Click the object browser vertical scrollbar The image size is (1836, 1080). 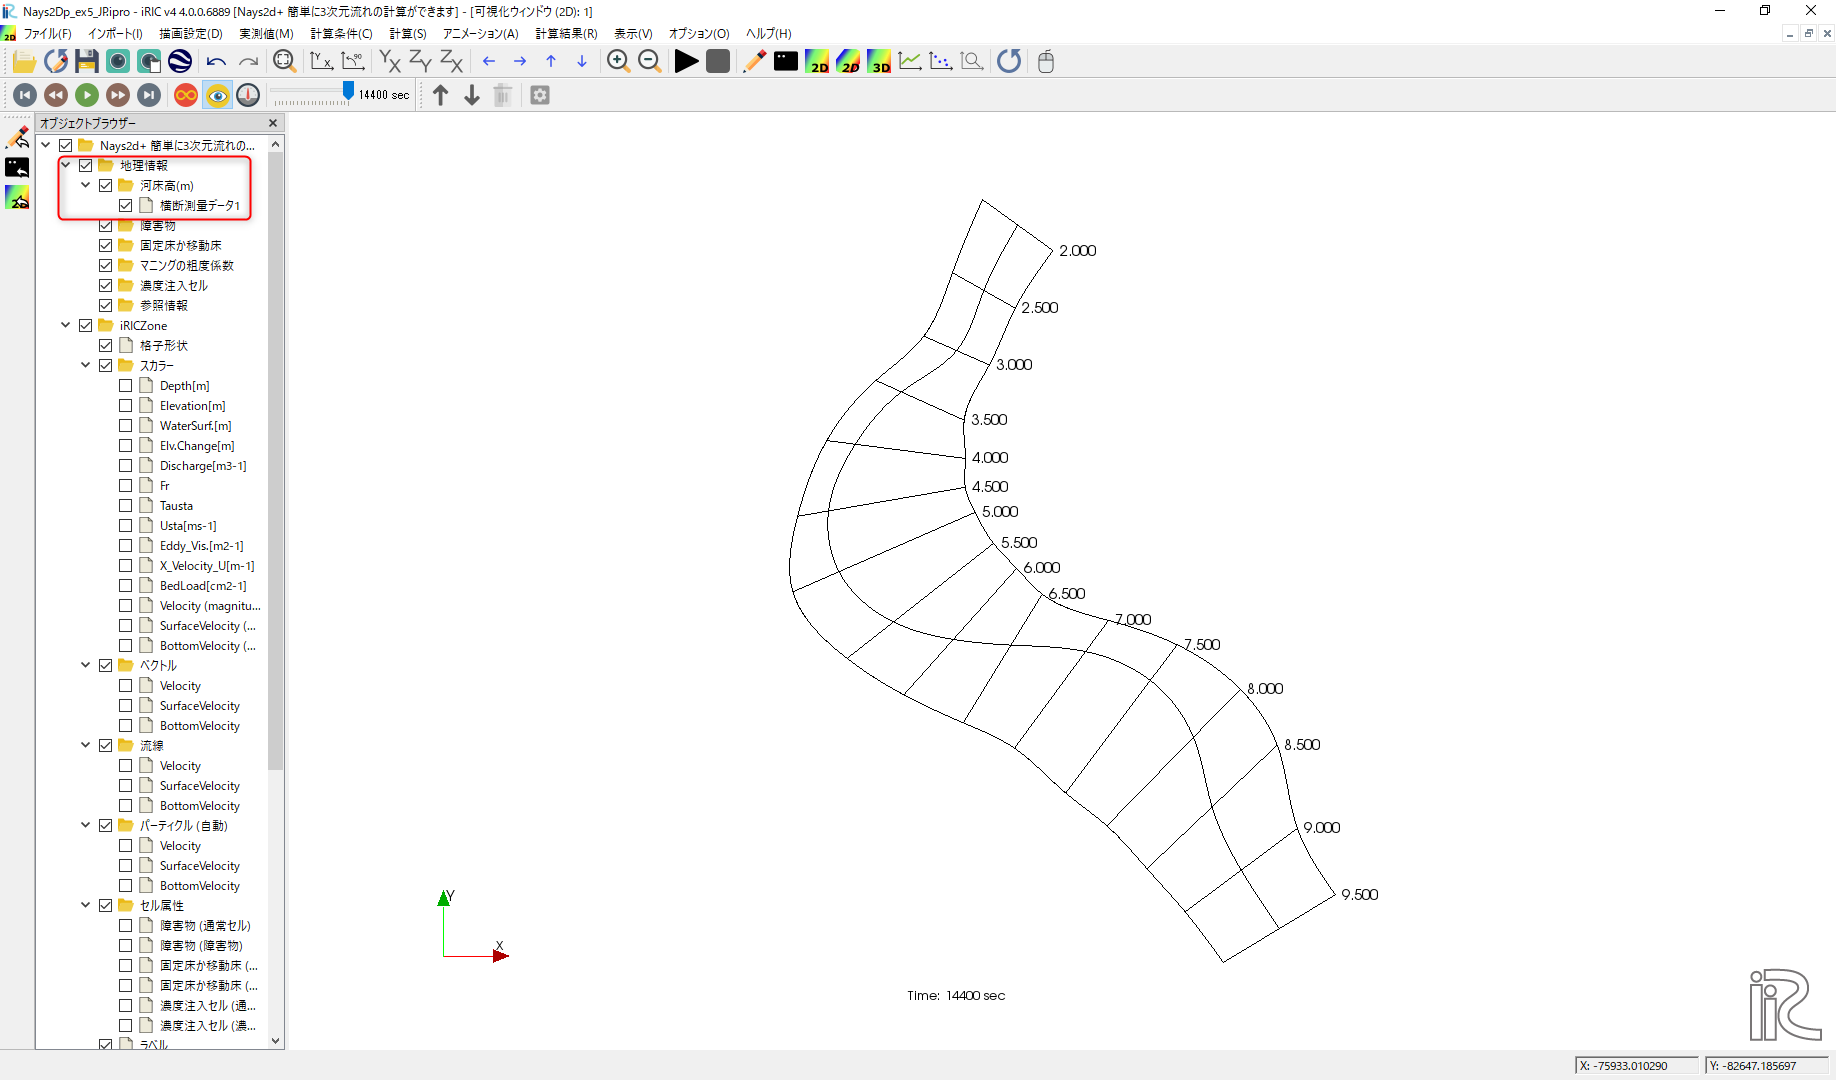276,460
